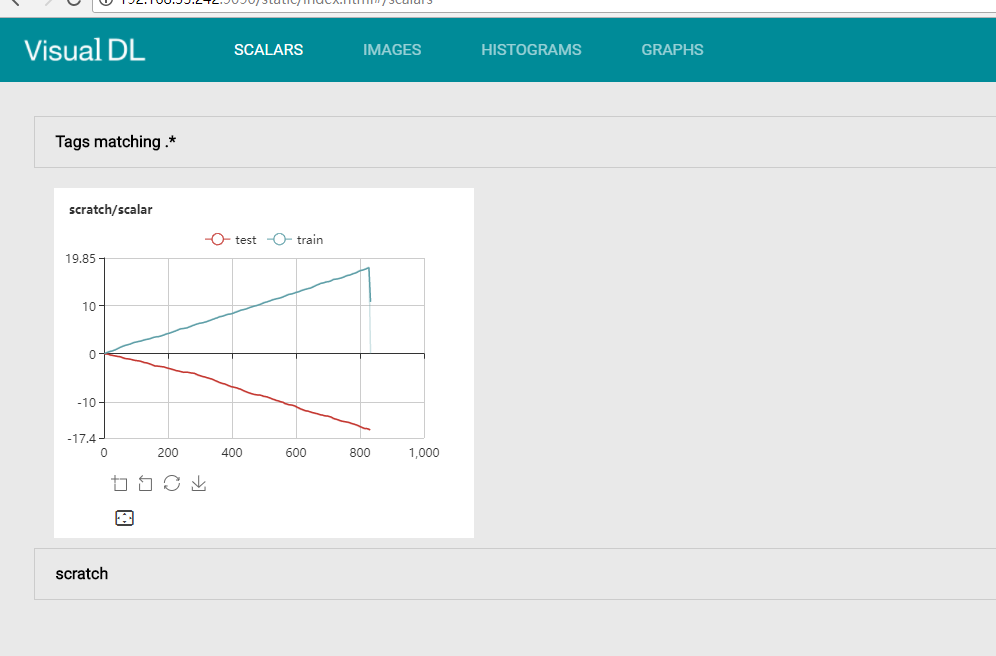
Task: Toggle the train series legend
Action: click(x=295, y=239)
